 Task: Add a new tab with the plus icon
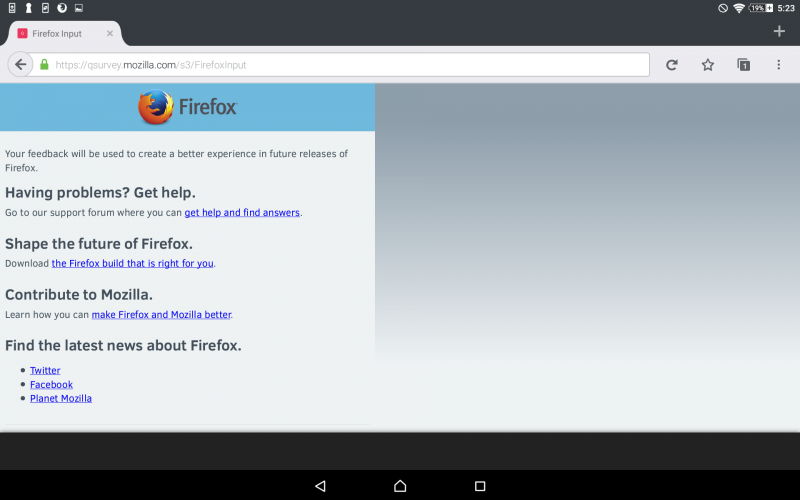click(x=779, y=31)
